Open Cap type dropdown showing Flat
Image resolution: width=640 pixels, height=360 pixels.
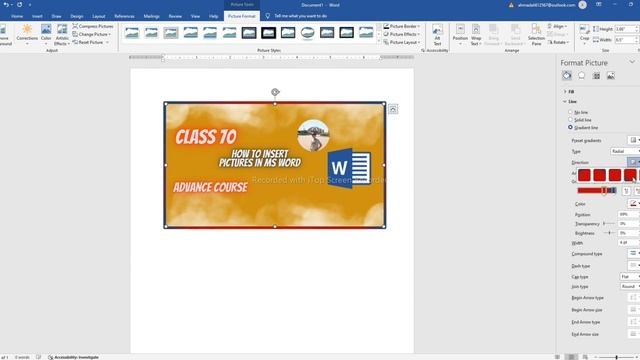click(629, 277)
